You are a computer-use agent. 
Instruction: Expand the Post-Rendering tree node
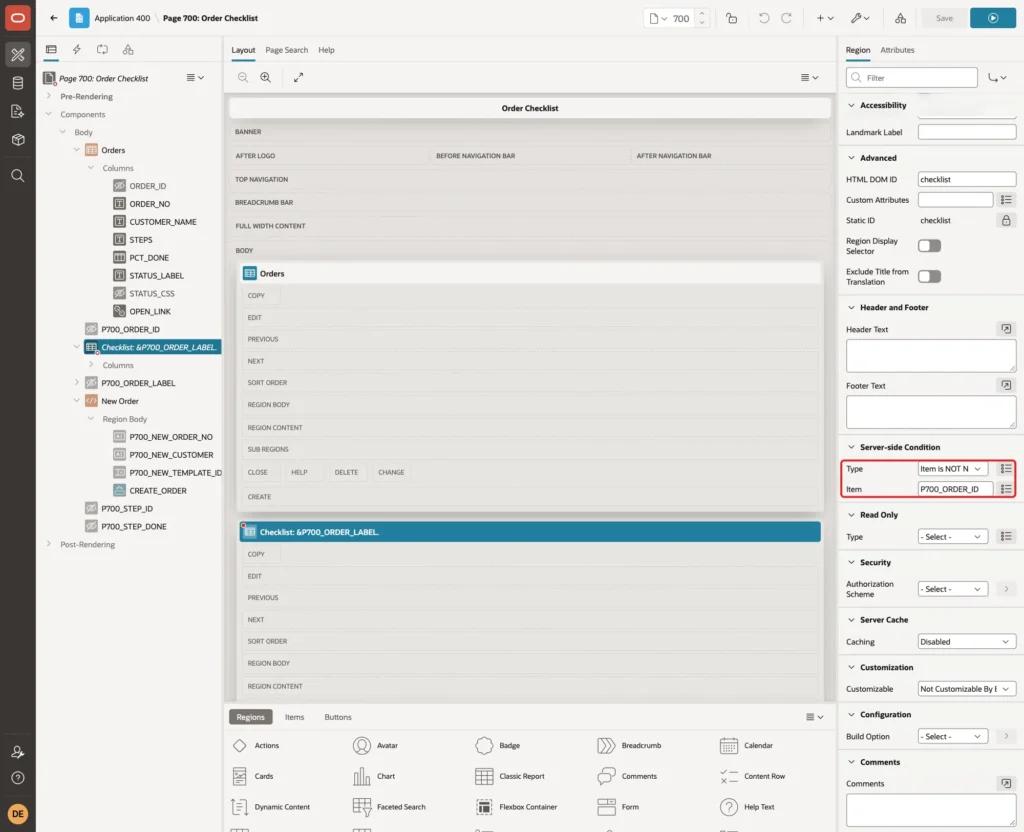(x=49, y=544)
